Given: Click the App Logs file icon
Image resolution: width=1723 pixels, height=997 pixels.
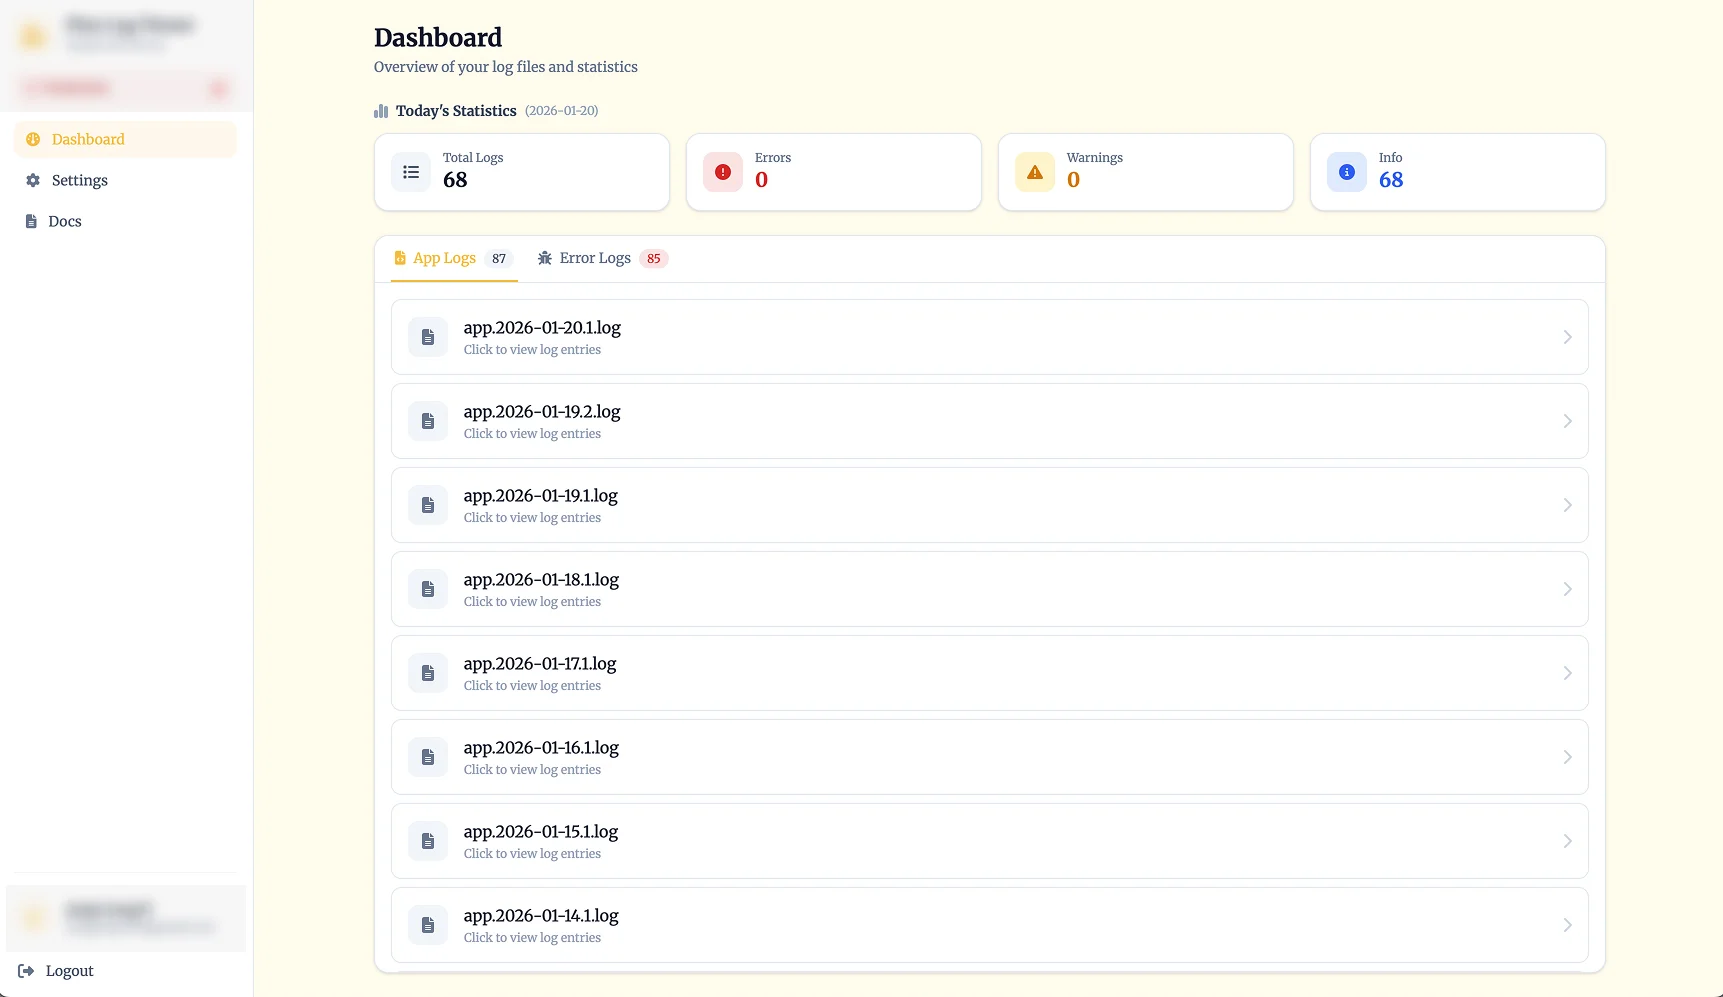Looking at the screenshot, I should 400,258.
